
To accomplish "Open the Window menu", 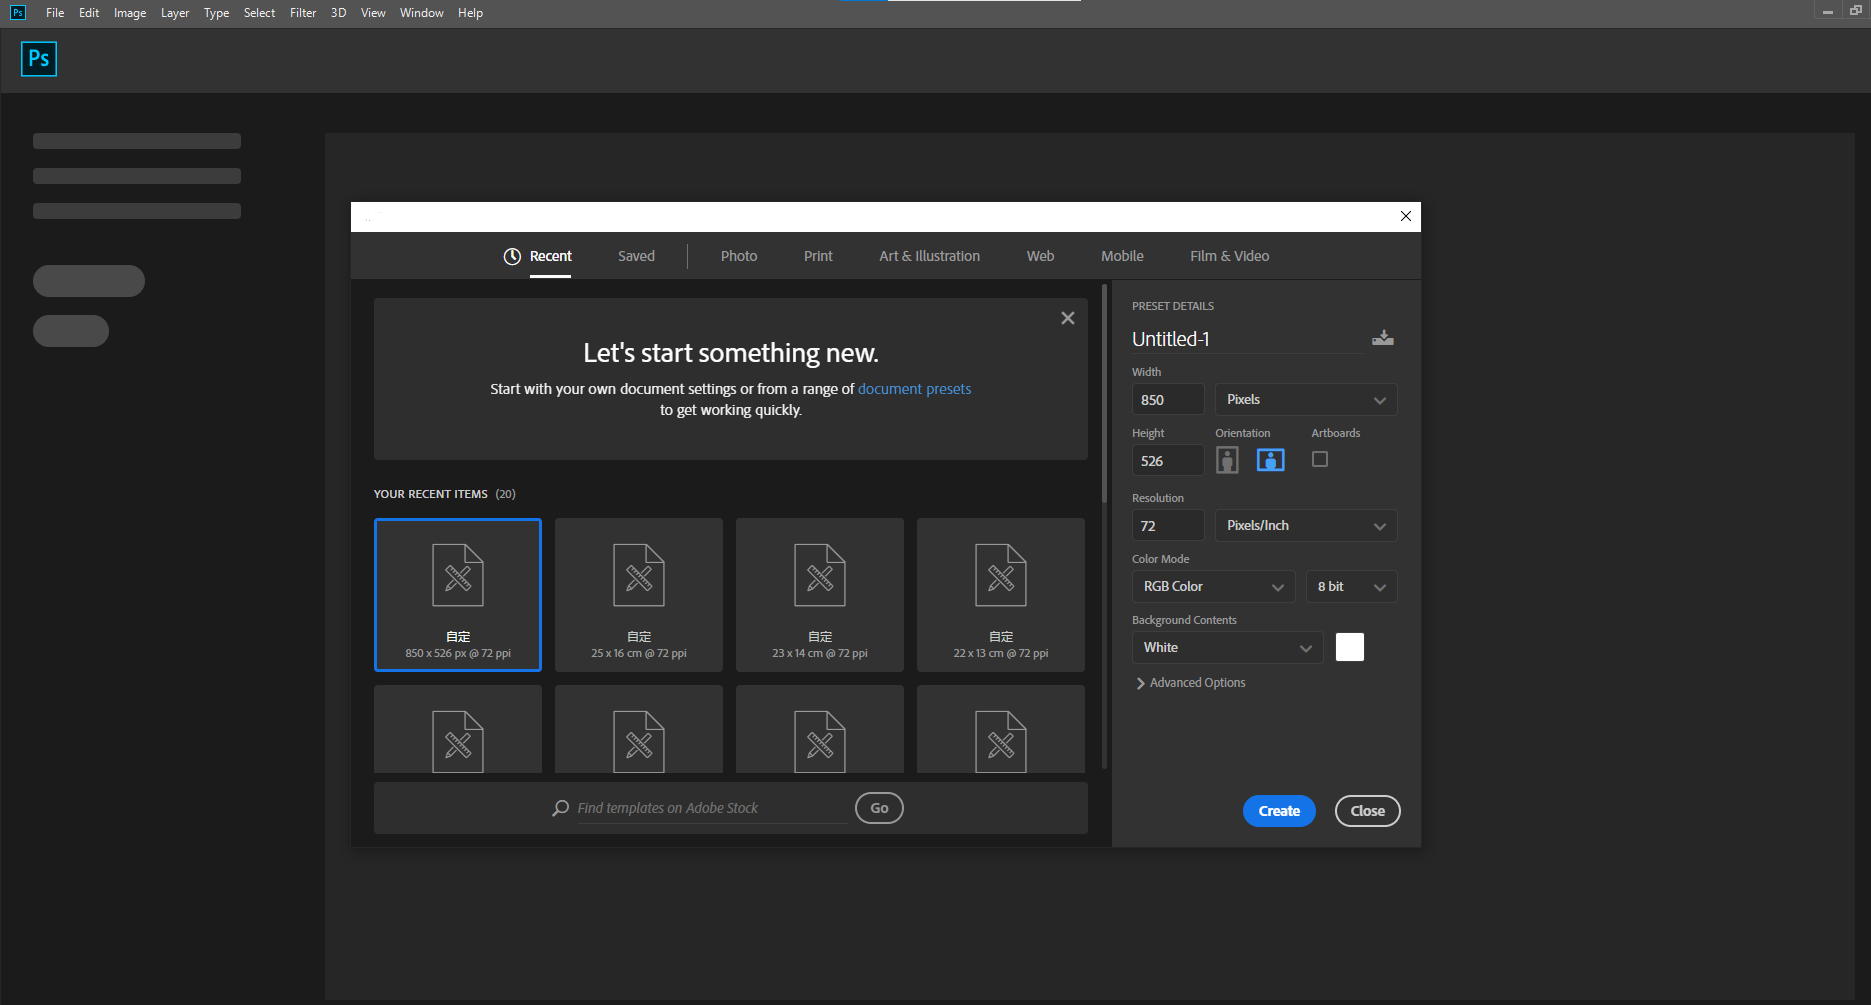I will pyautogui.click(x=421, y=13).
